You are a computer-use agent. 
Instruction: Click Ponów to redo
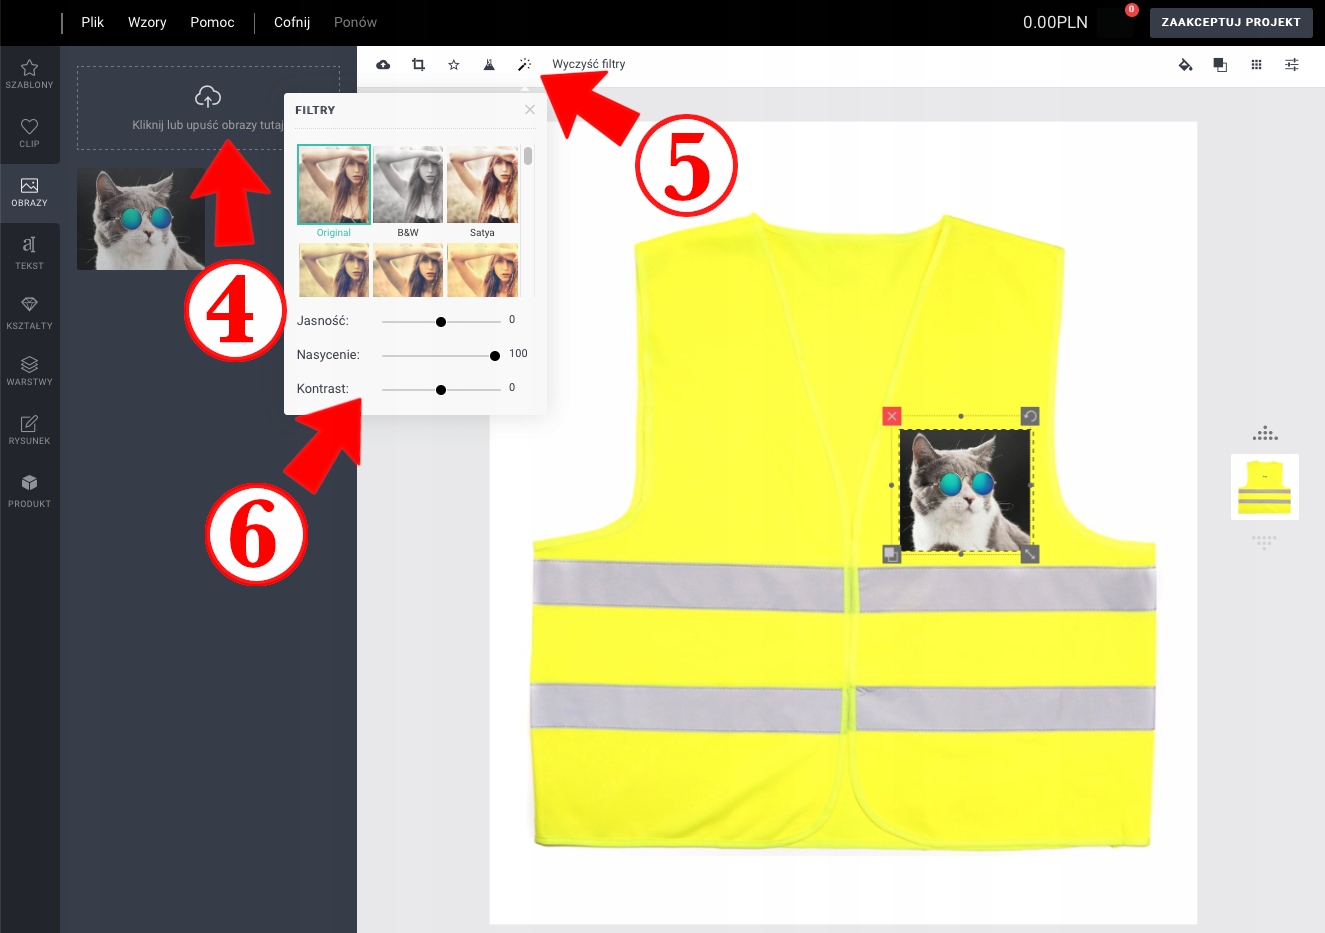[x=355, y=22]
